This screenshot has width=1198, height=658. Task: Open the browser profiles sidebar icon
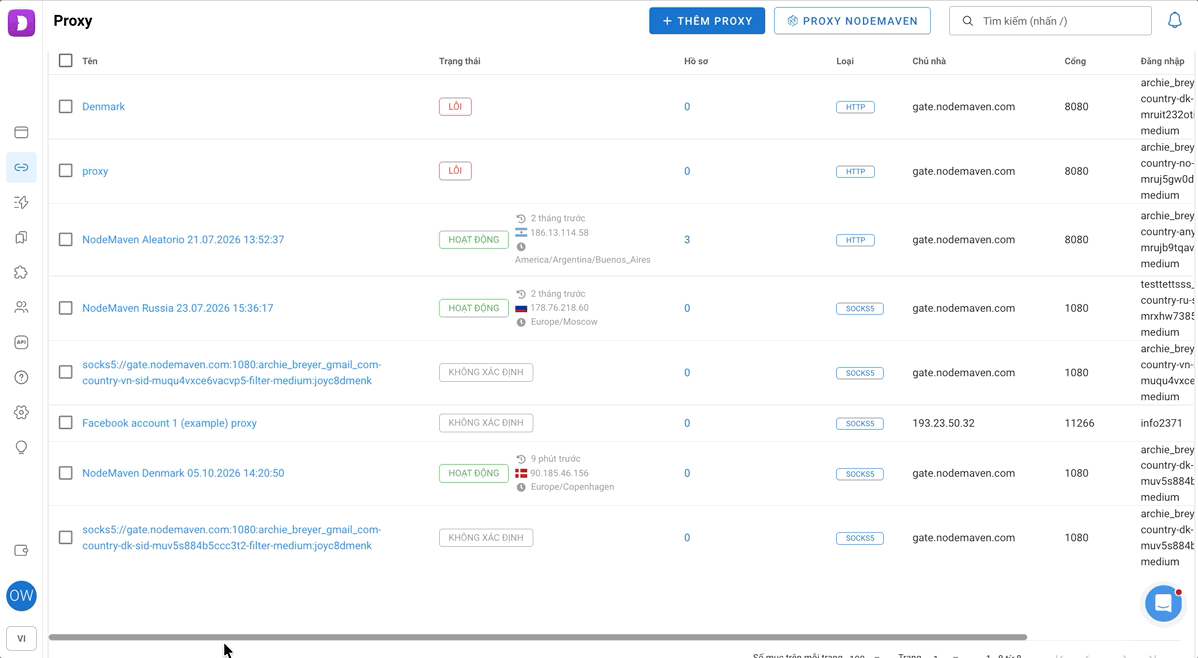(x=21, y=132)
